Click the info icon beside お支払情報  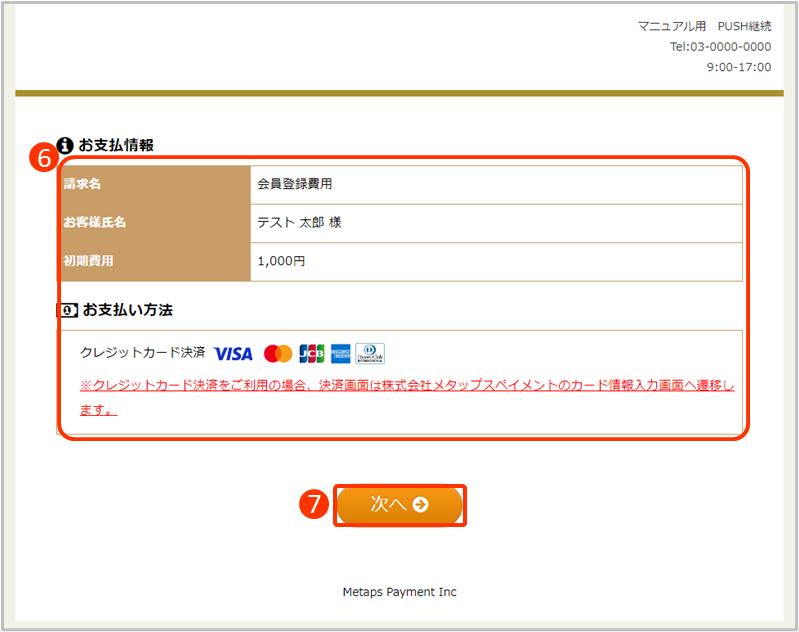click(66, 144)
